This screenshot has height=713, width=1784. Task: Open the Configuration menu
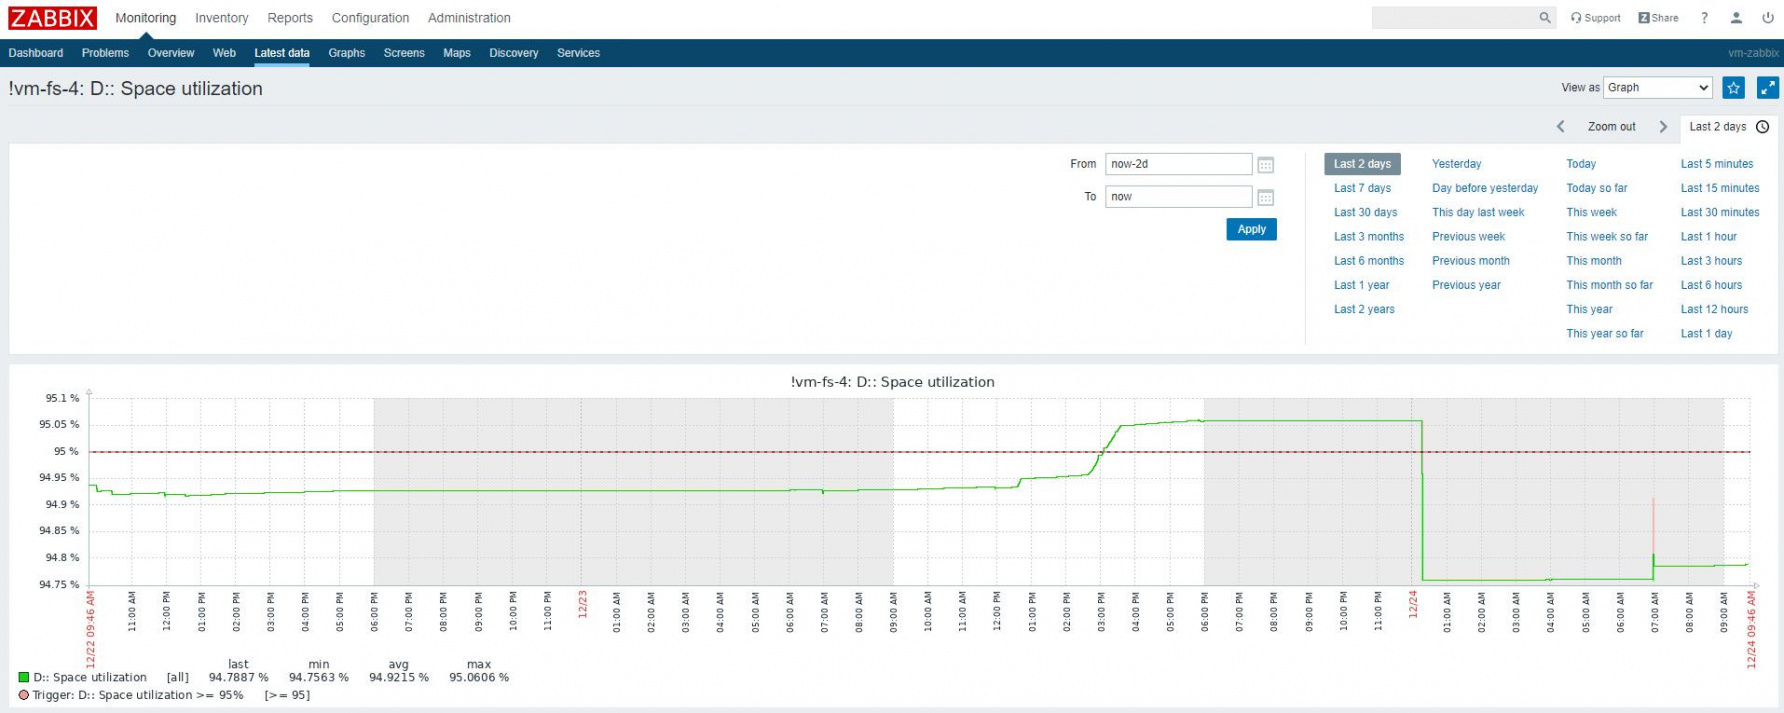[x=370, y=18]
